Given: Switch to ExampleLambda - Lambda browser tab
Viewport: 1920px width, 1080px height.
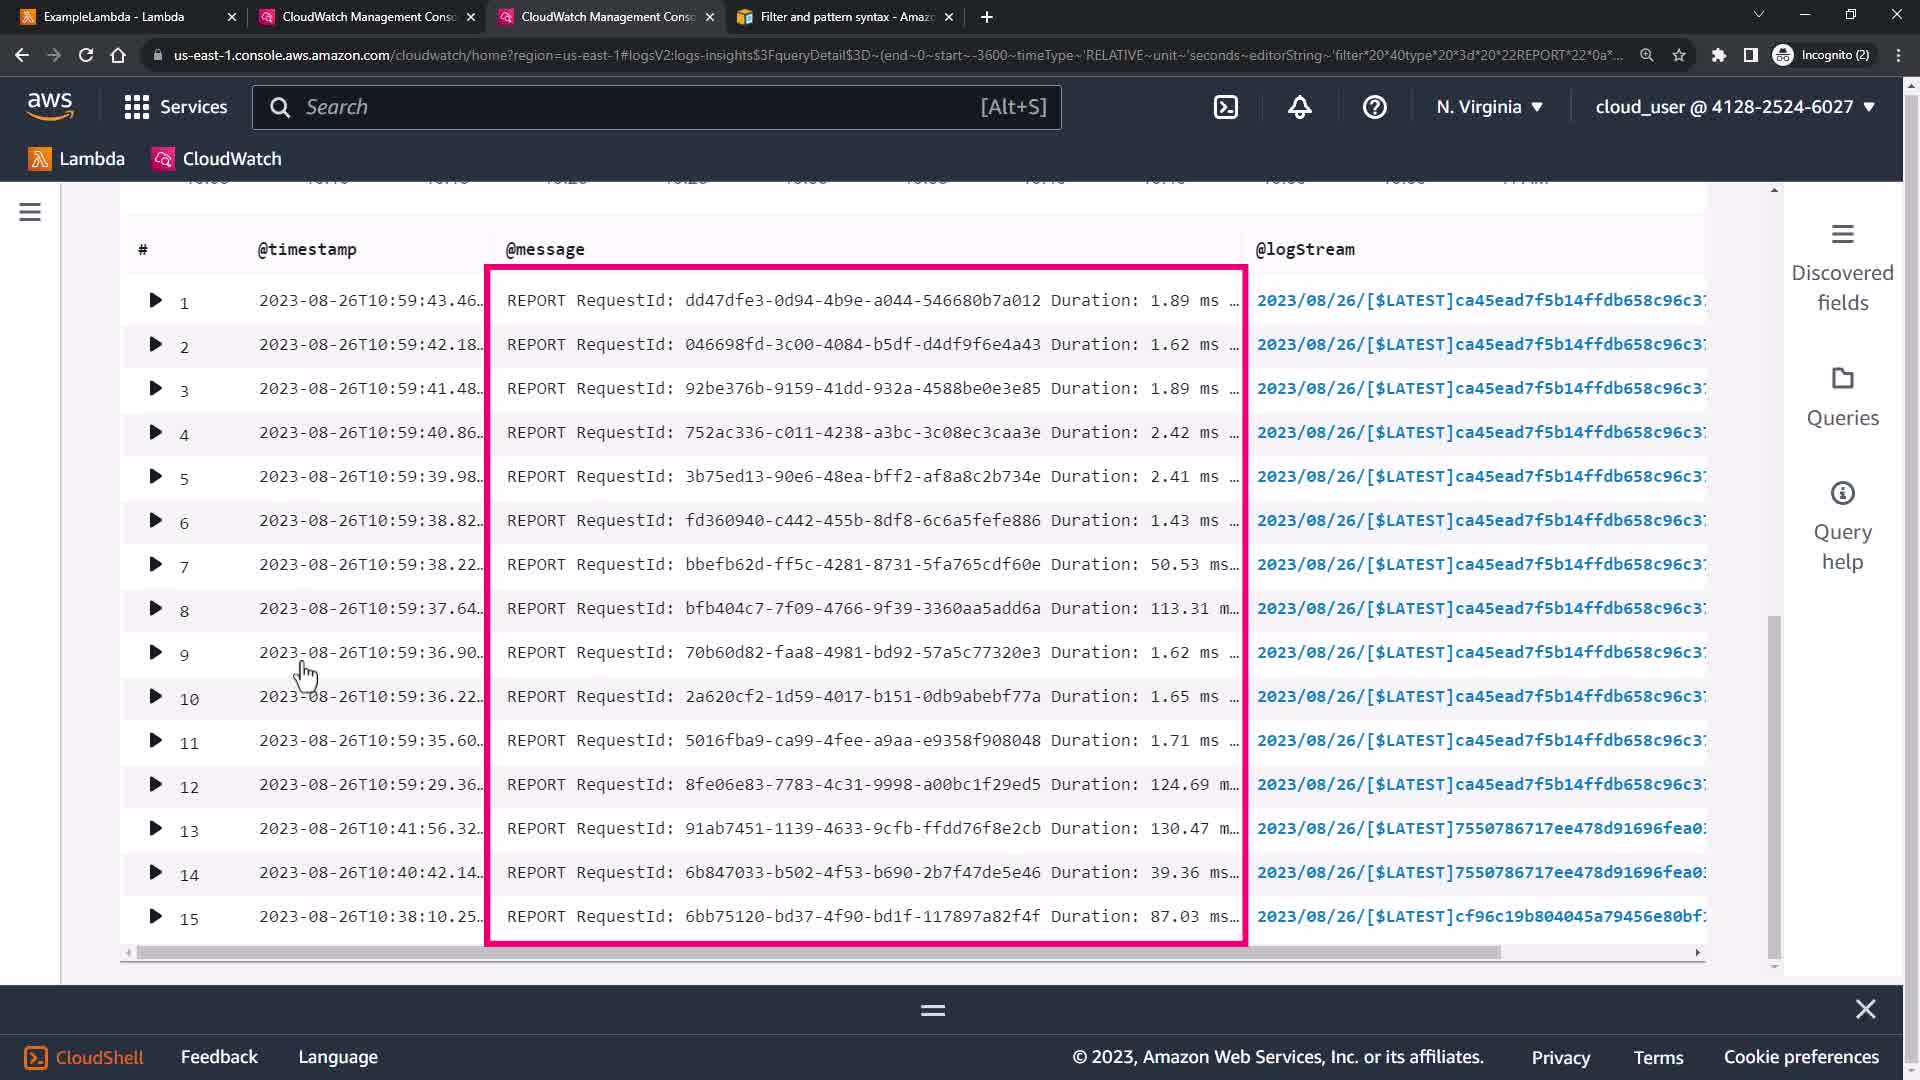Looking at the screenshot, I should pyautogui.click(x=115, y=17).
